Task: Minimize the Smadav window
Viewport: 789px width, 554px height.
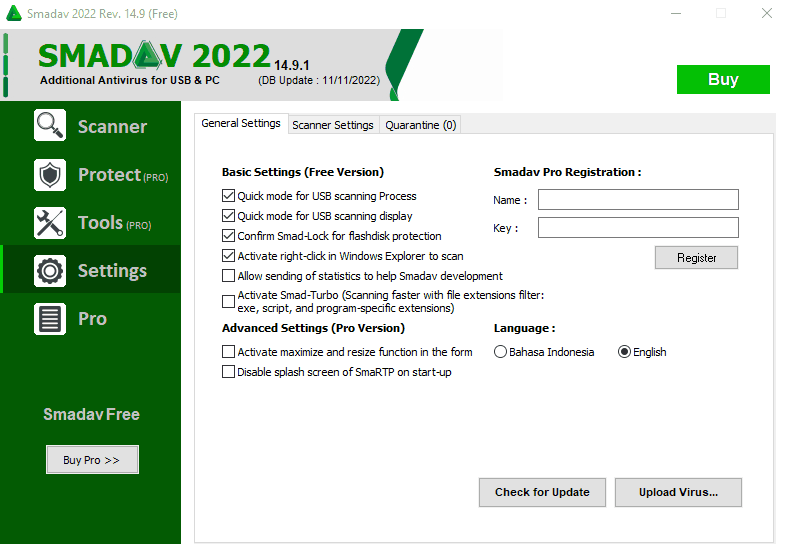Action: point(676,13)
